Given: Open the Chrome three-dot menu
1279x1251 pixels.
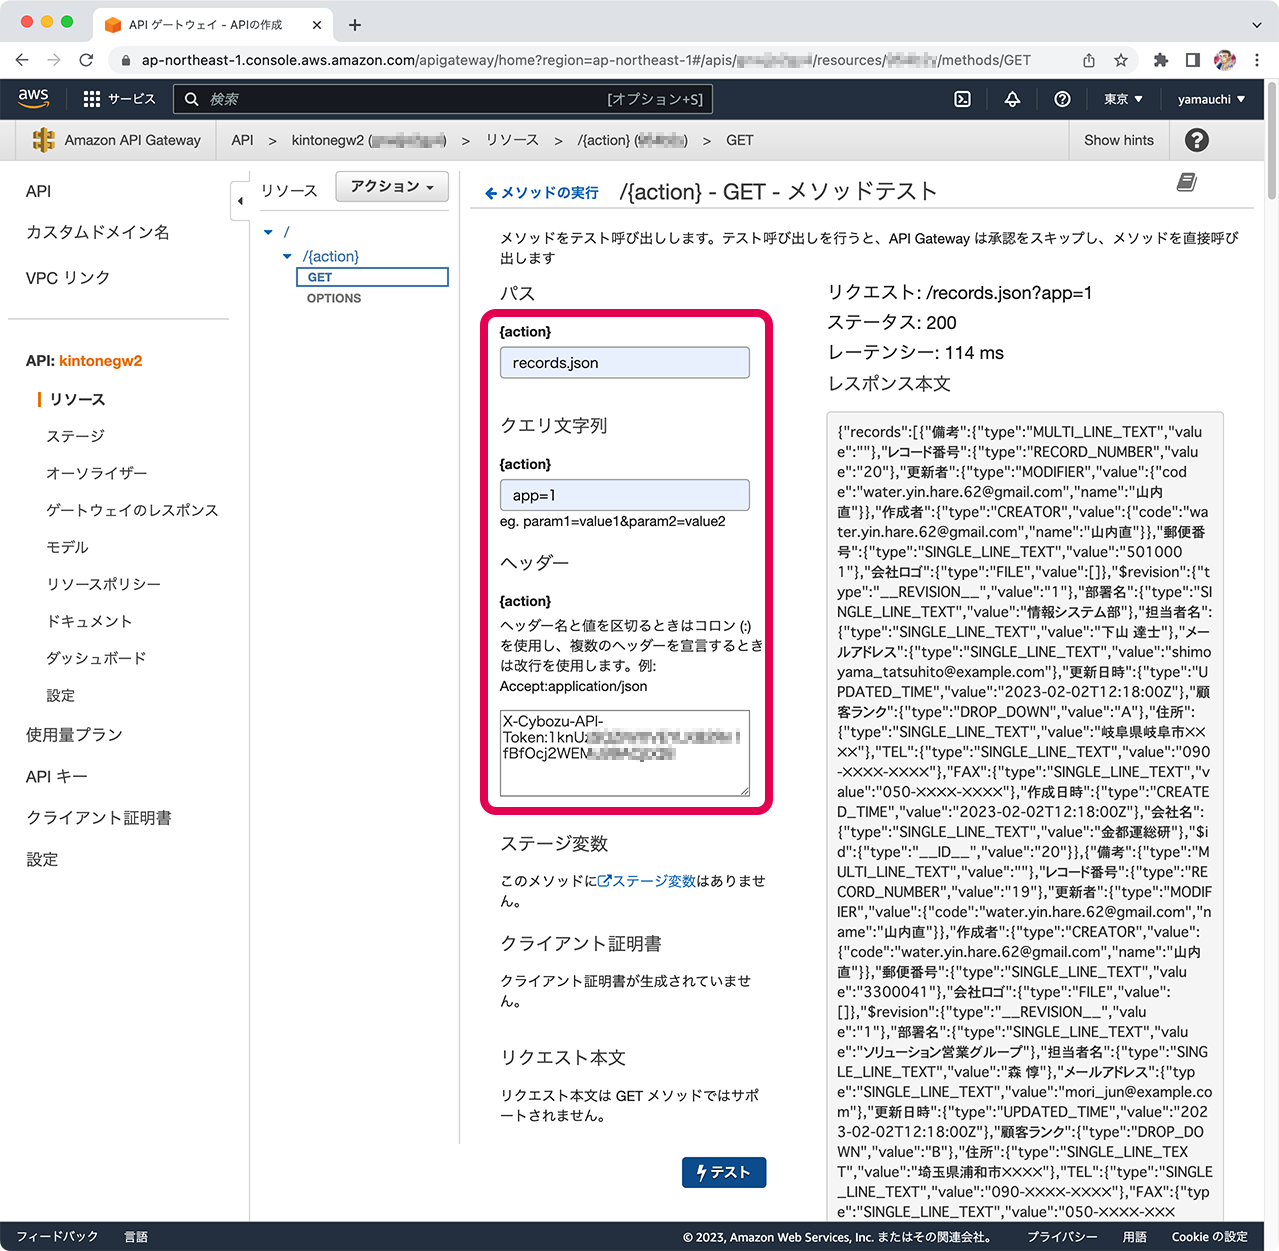Looking at the screenshot, I should click(x=1257, y=60).
